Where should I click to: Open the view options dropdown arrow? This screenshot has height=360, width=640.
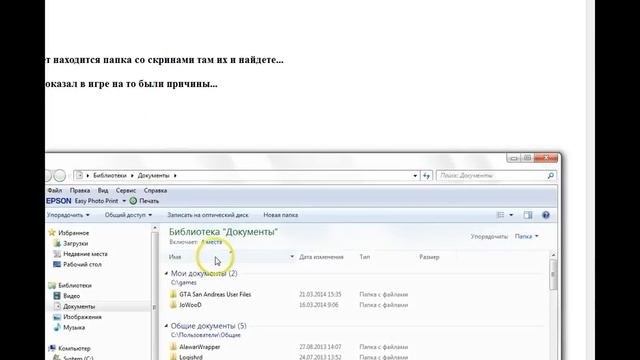tap(511, 215)
